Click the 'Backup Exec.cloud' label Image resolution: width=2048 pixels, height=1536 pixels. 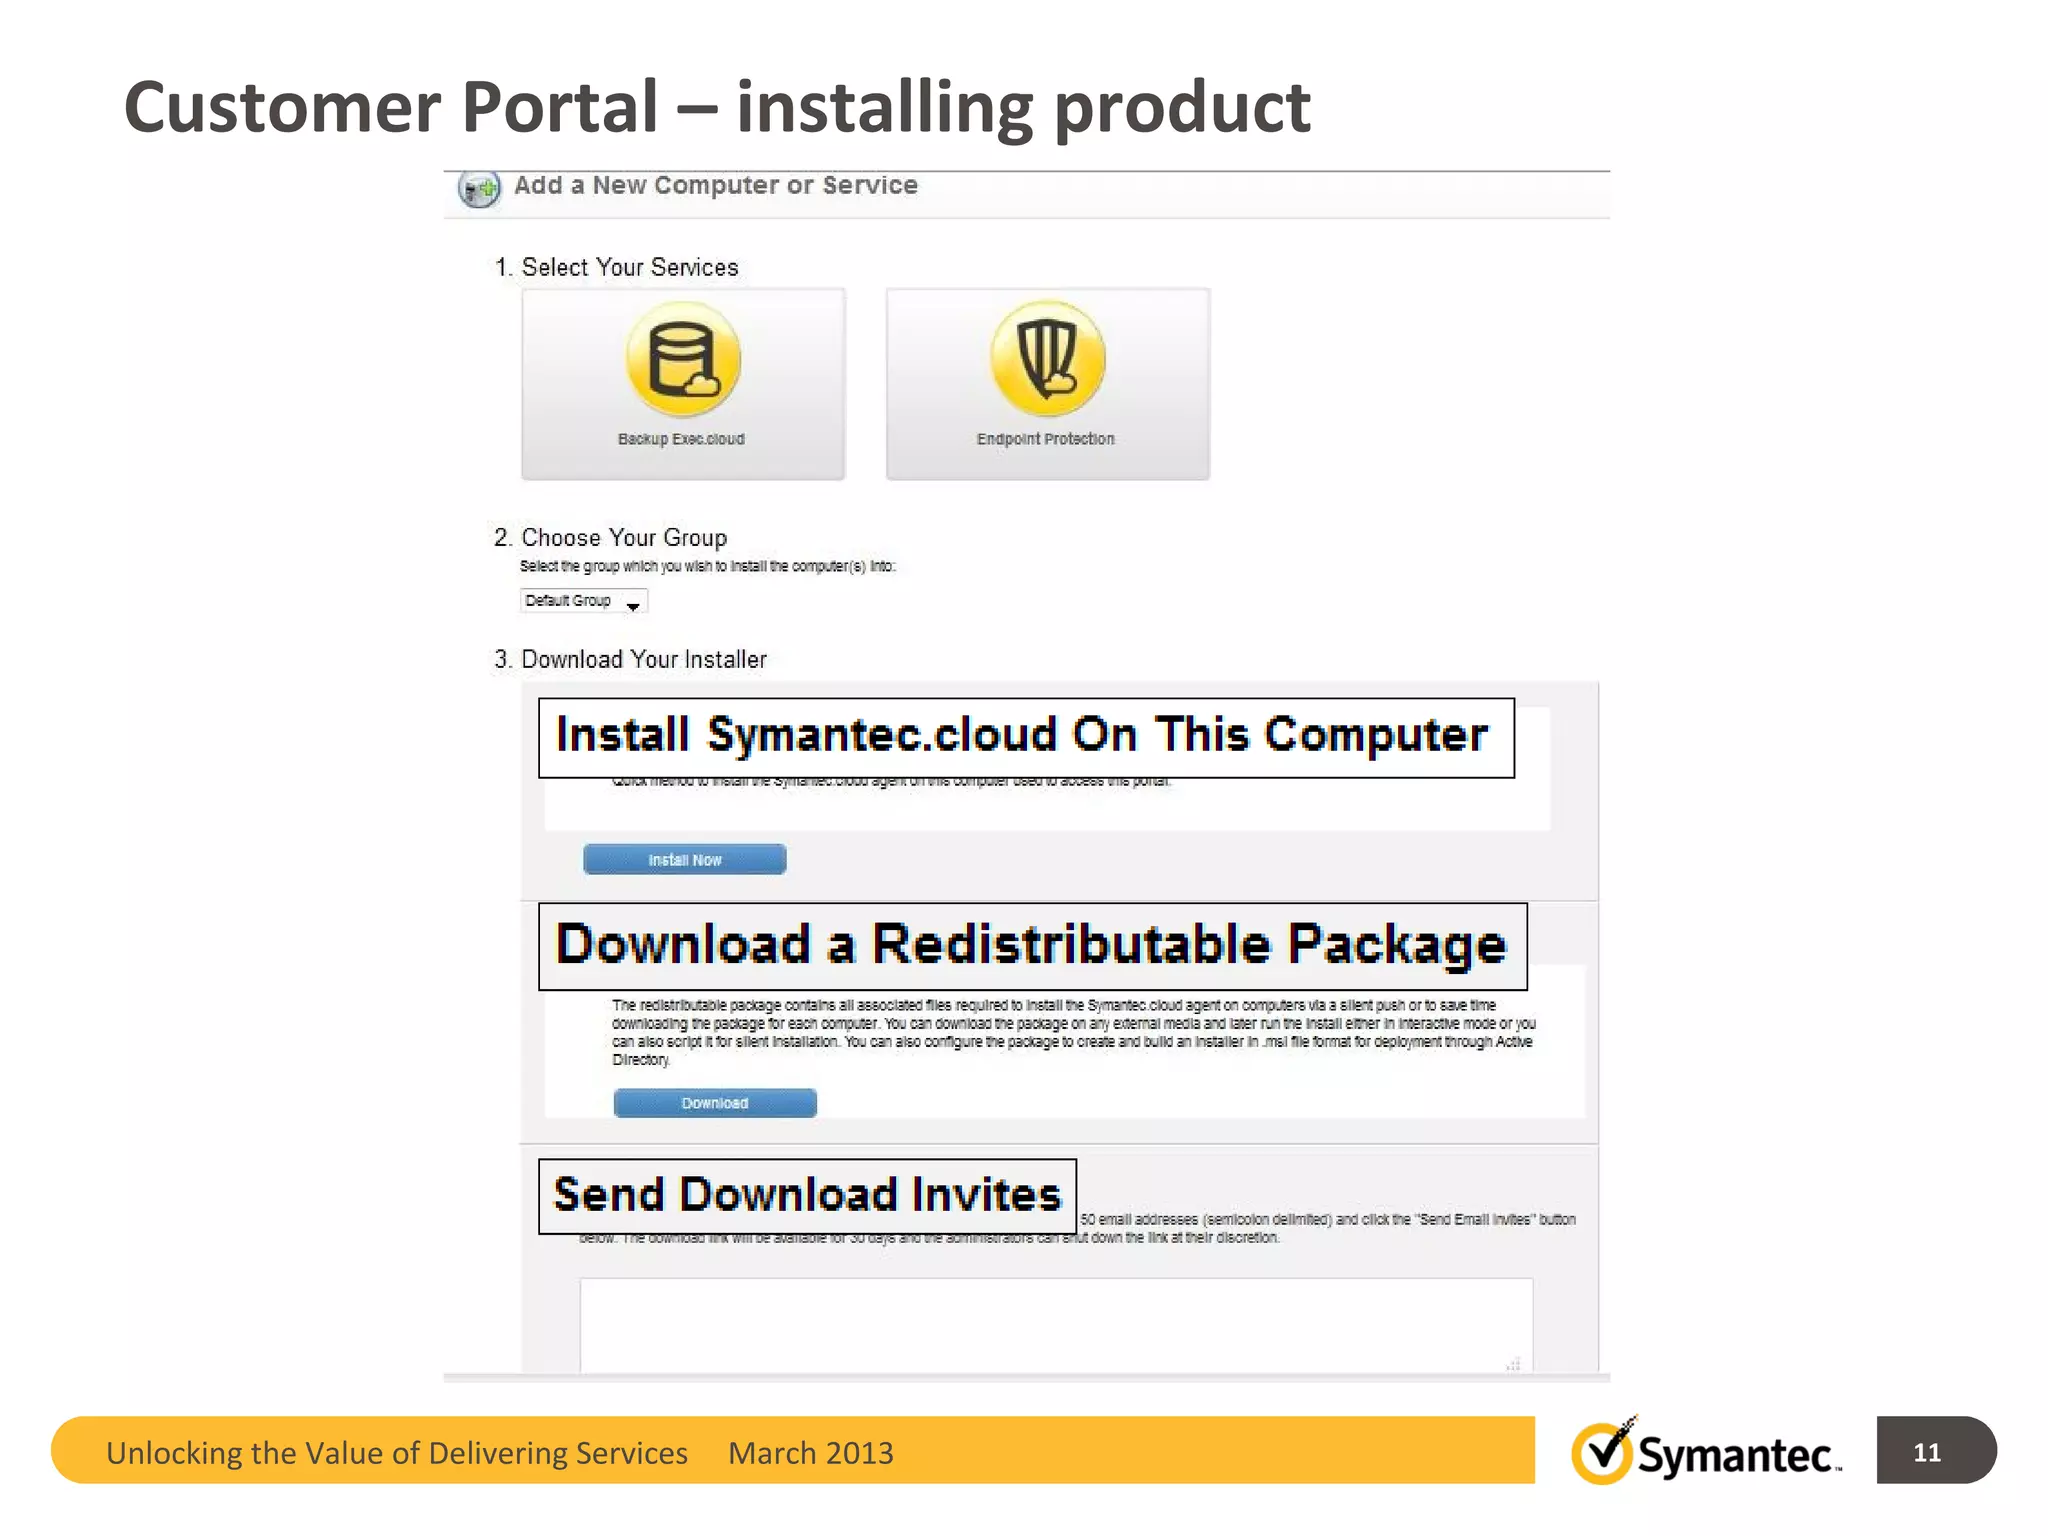pos(681,439)
